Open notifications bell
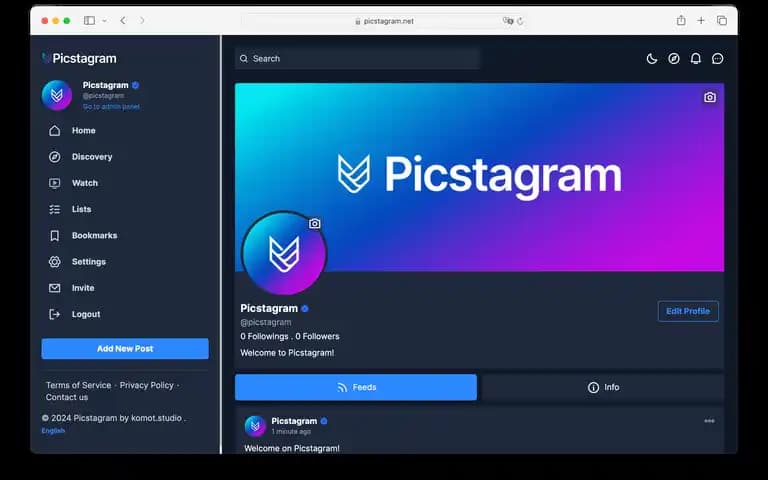The image size is (768, 480). tap(696, 59)
